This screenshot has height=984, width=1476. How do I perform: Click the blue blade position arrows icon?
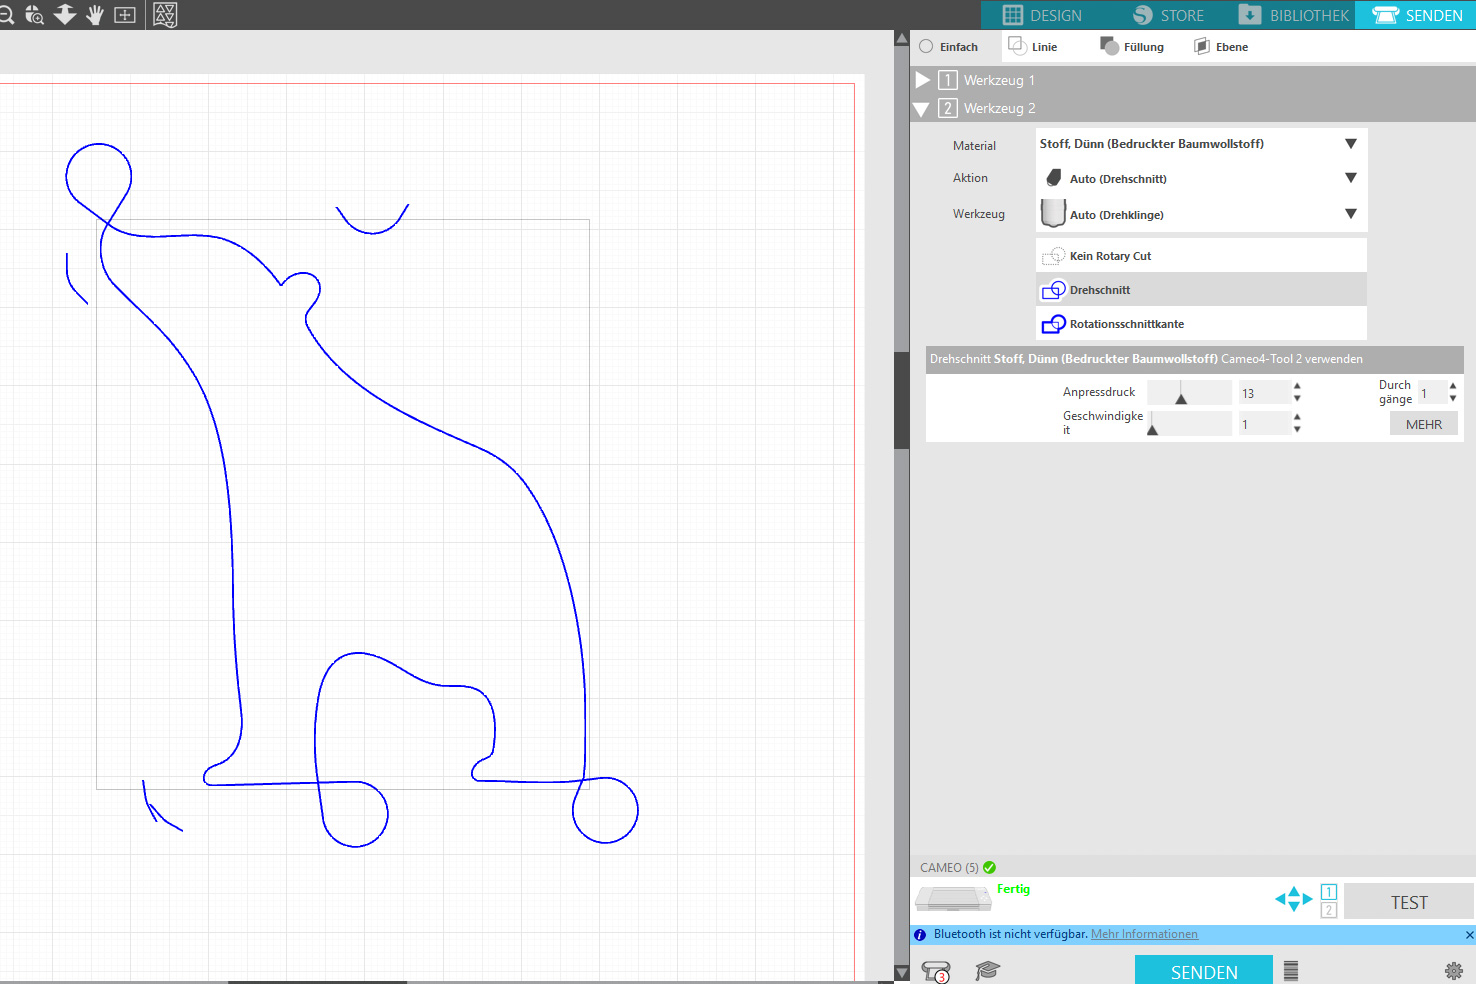coord(1293,899)
